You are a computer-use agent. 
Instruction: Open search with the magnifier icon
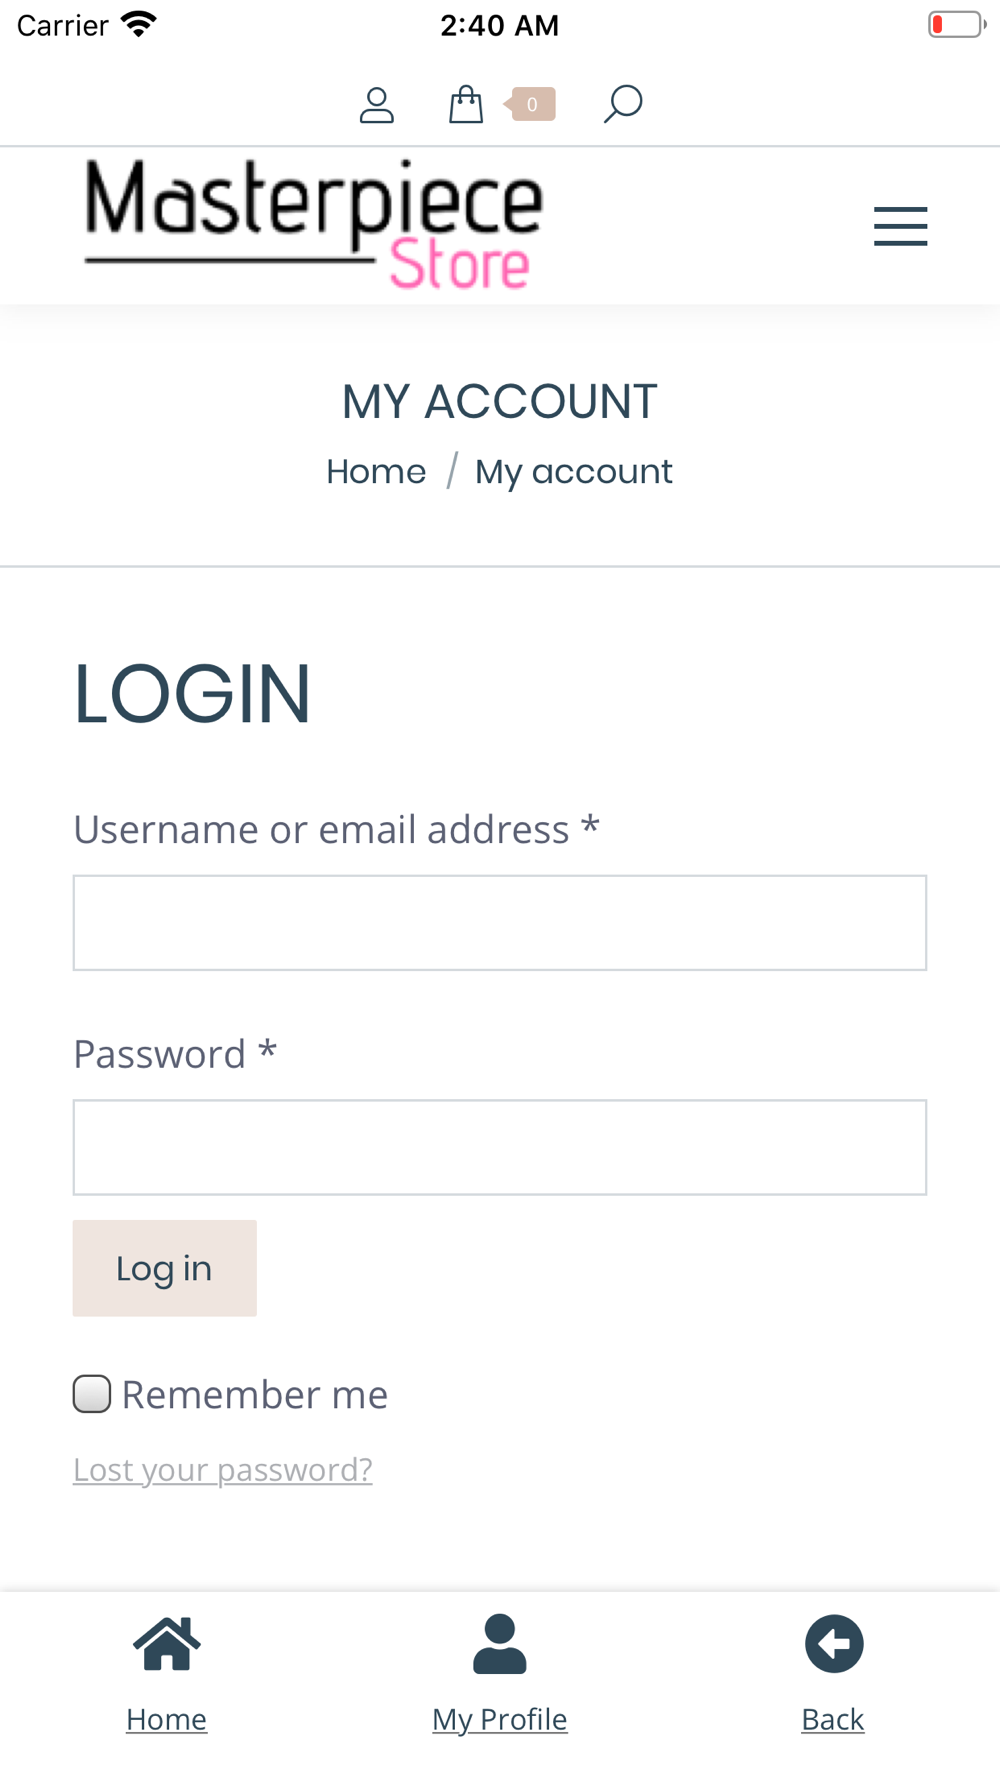click(622, 104)
